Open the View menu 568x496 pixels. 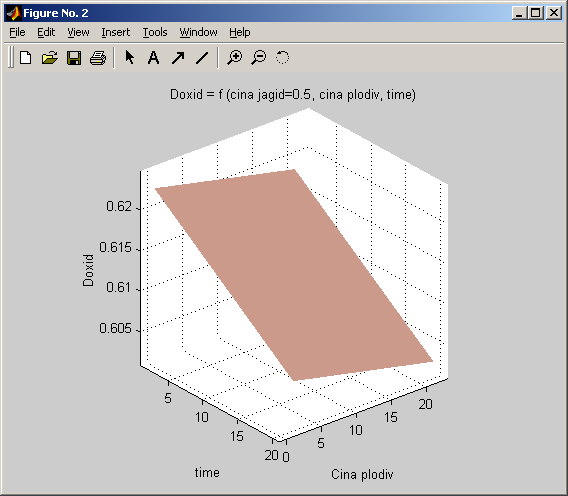[x=78, y=32]
